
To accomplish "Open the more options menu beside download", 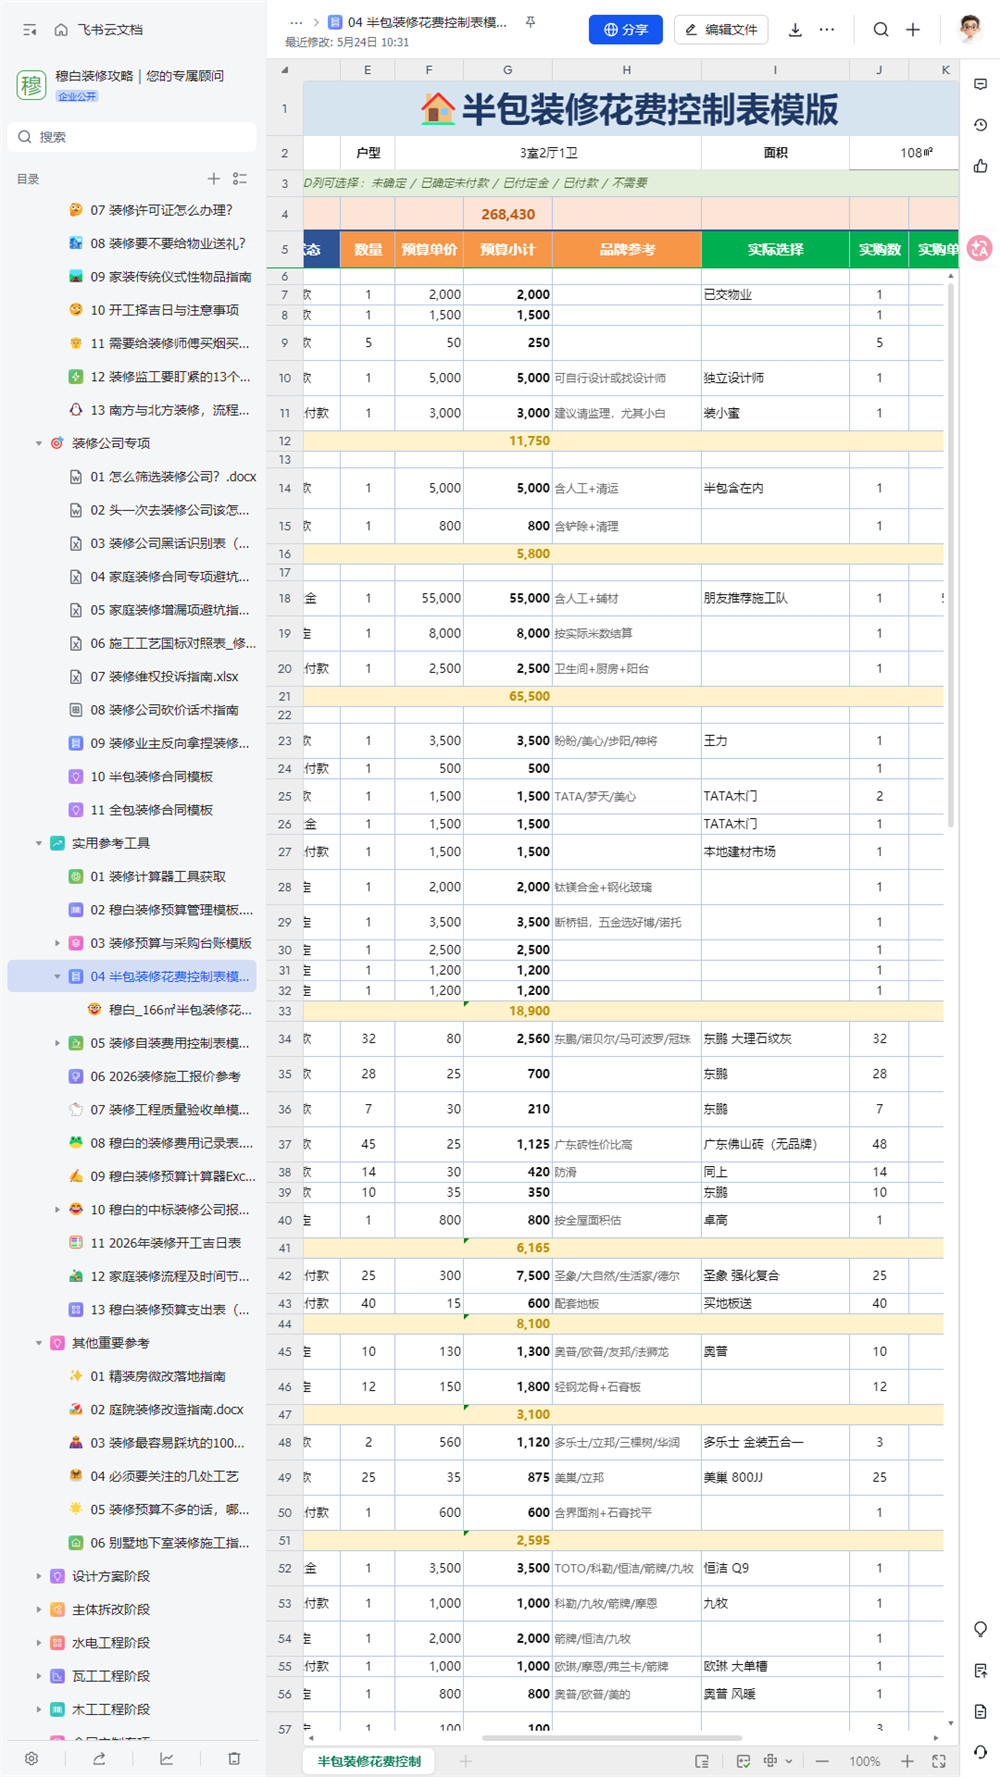I will (827, 30).
